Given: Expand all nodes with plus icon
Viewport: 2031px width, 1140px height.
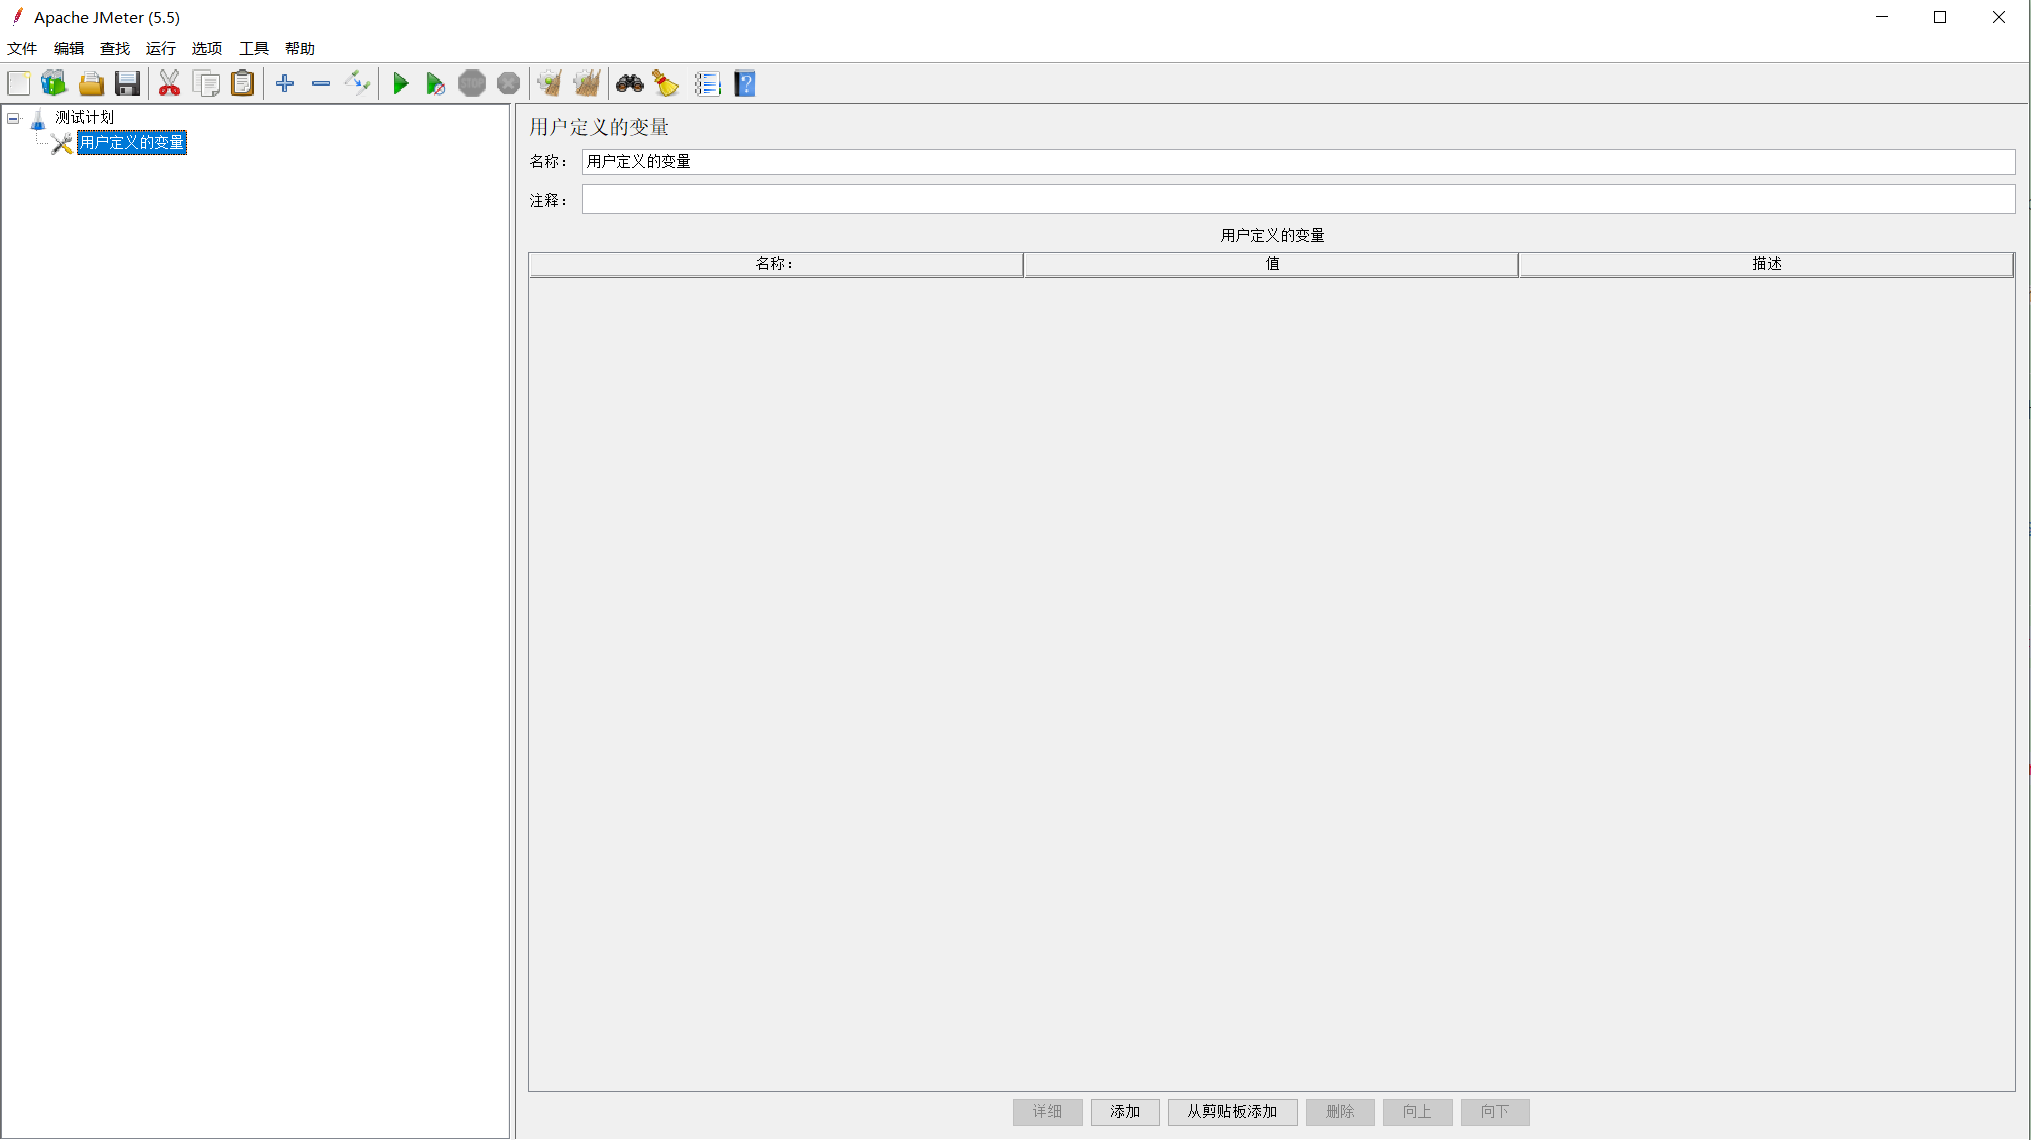Looking at the screenshot, I should click(x=285, y=84).
